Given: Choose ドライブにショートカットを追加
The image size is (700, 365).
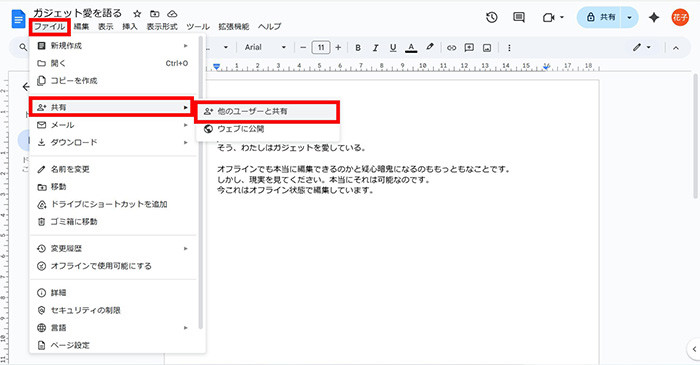Looking at the screenshot, I should (113, 204).
